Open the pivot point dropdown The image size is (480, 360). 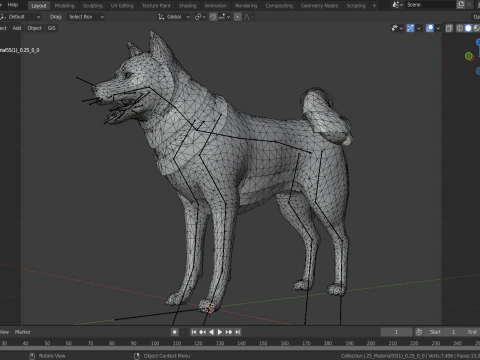200,17
